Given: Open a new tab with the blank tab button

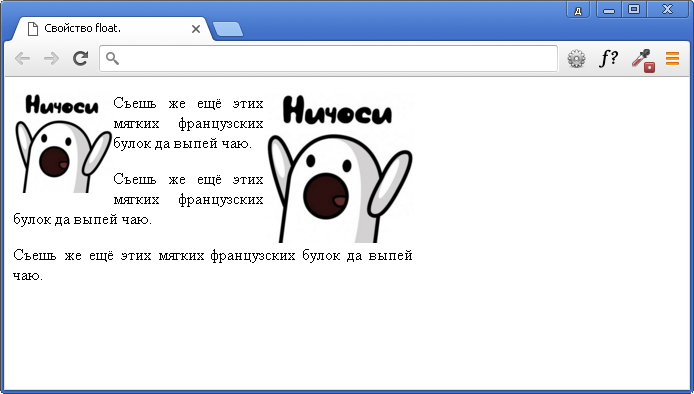Looking at the screenshot, I should click(227, 29).
